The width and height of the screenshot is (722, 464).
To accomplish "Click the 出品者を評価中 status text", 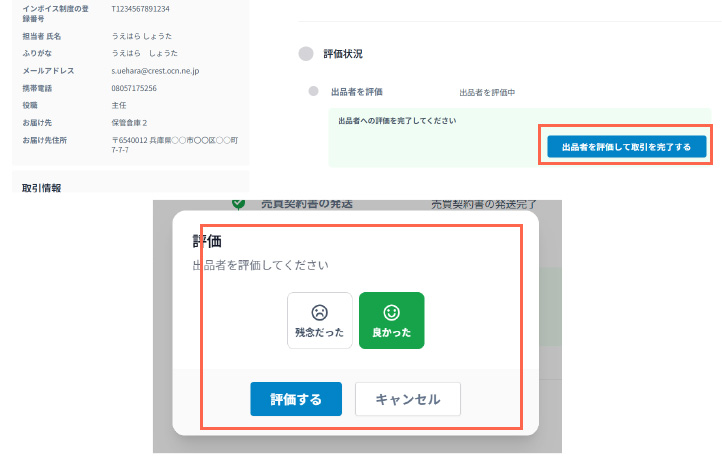I will point(486,92).
